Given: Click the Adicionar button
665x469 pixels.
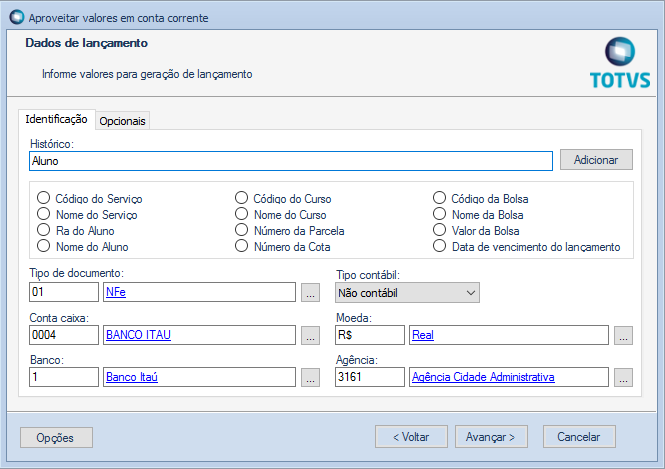Looking at the screenshot, I should tap(596, 160).
